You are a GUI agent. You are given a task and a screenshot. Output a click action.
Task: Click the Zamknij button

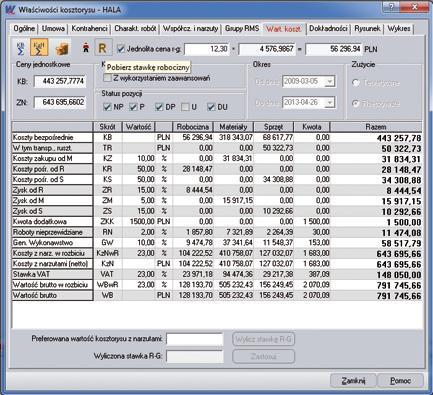pos(353,380)
